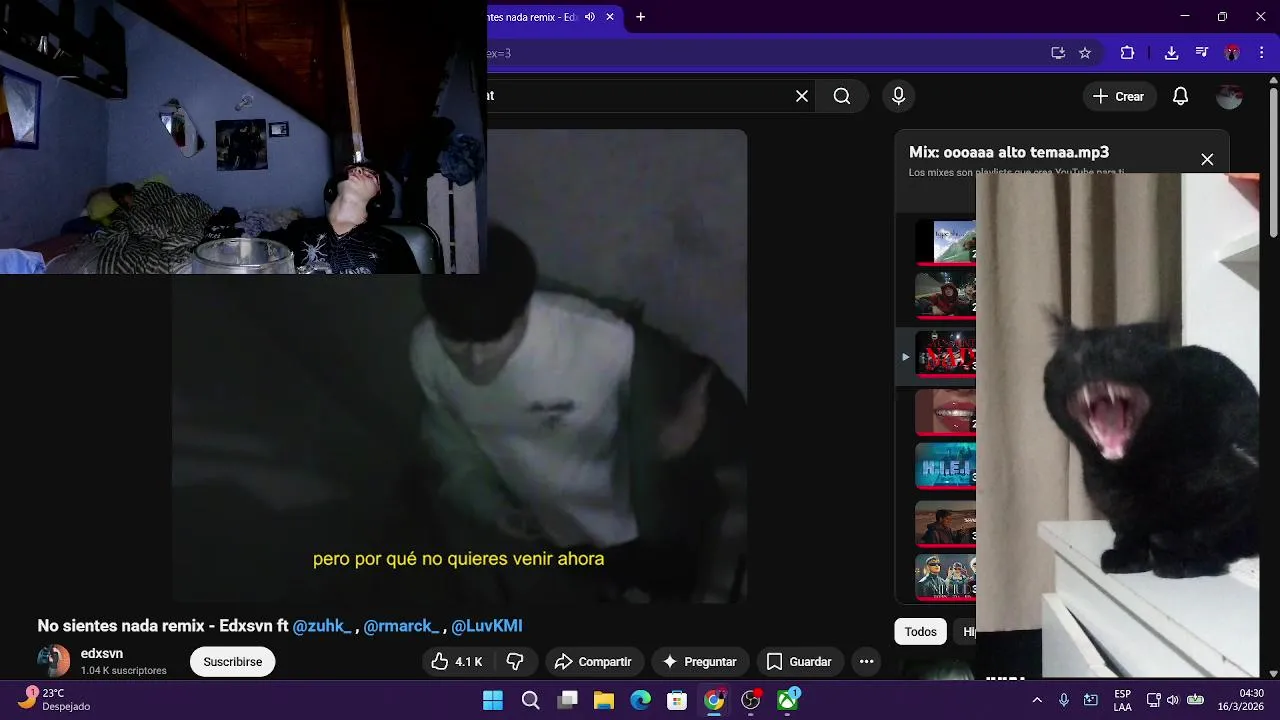The image size is (1280, 720).
Task: Open the Windows Start menu
Action: [493, 701]
